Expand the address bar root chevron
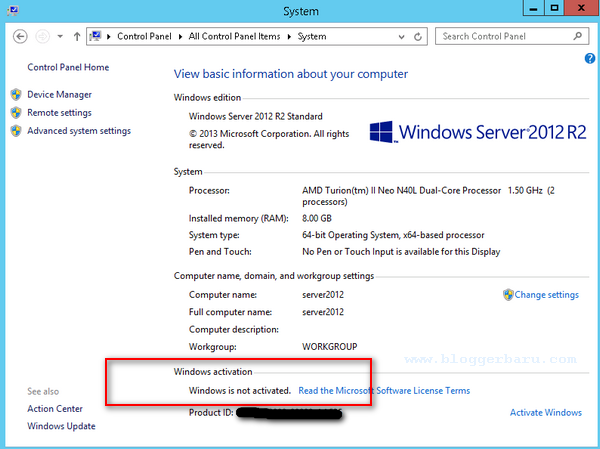The width and height of the screenshot is (600, 449). (109, 37)
